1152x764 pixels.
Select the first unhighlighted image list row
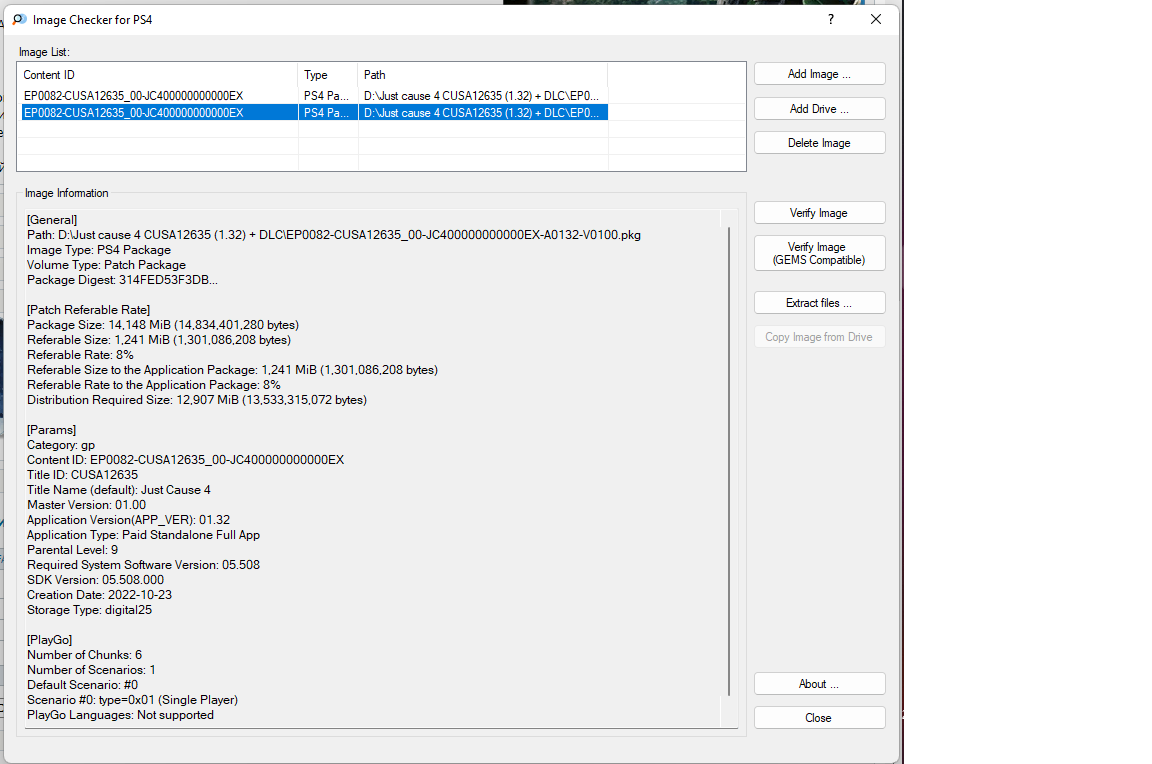point(314,96)
